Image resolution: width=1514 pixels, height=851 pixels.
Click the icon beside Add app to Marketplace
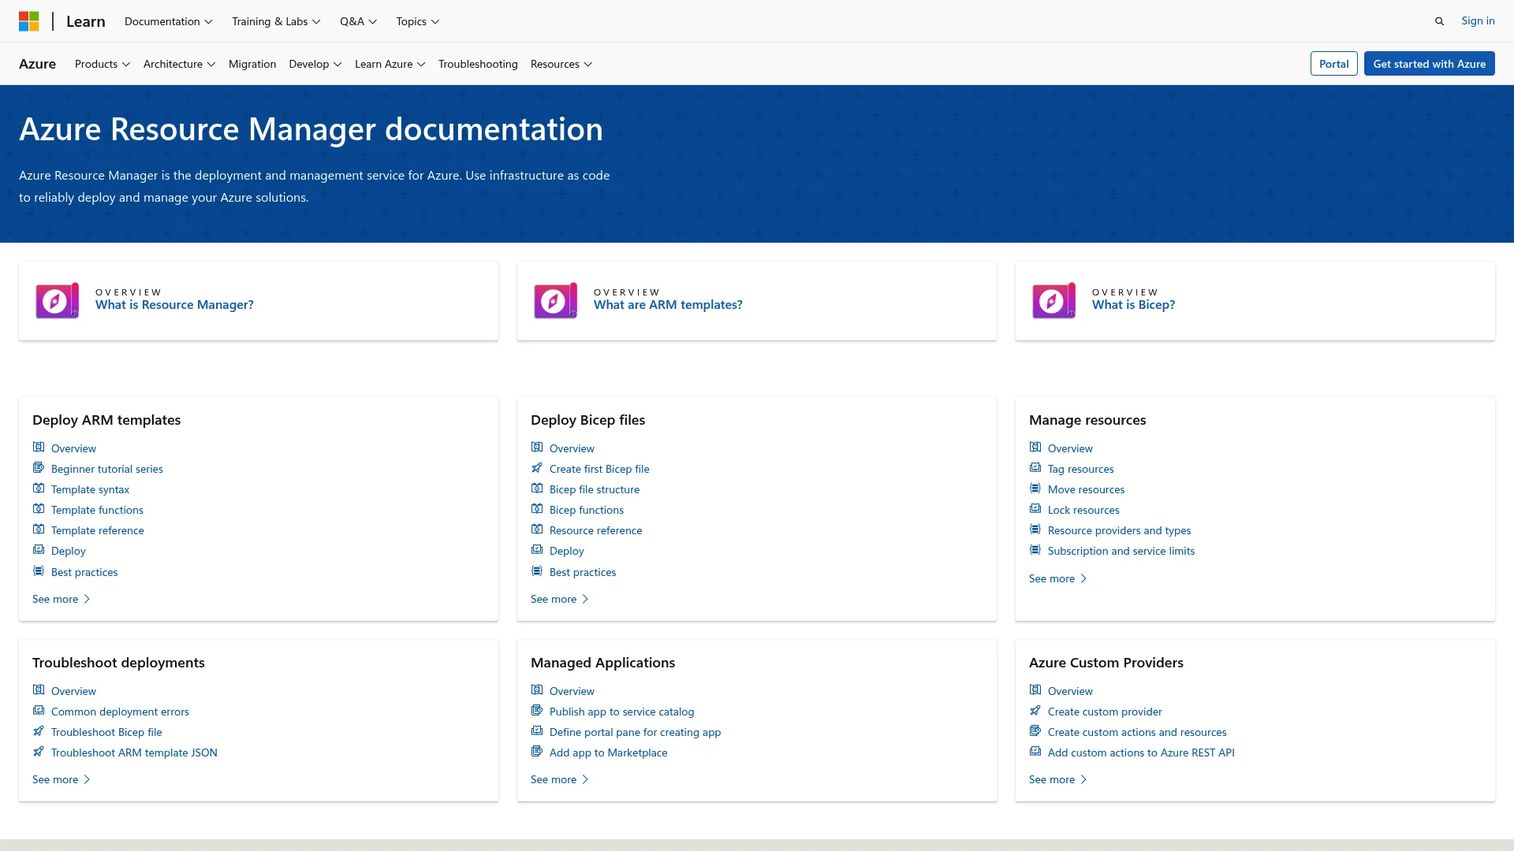(x=537, y=752)
